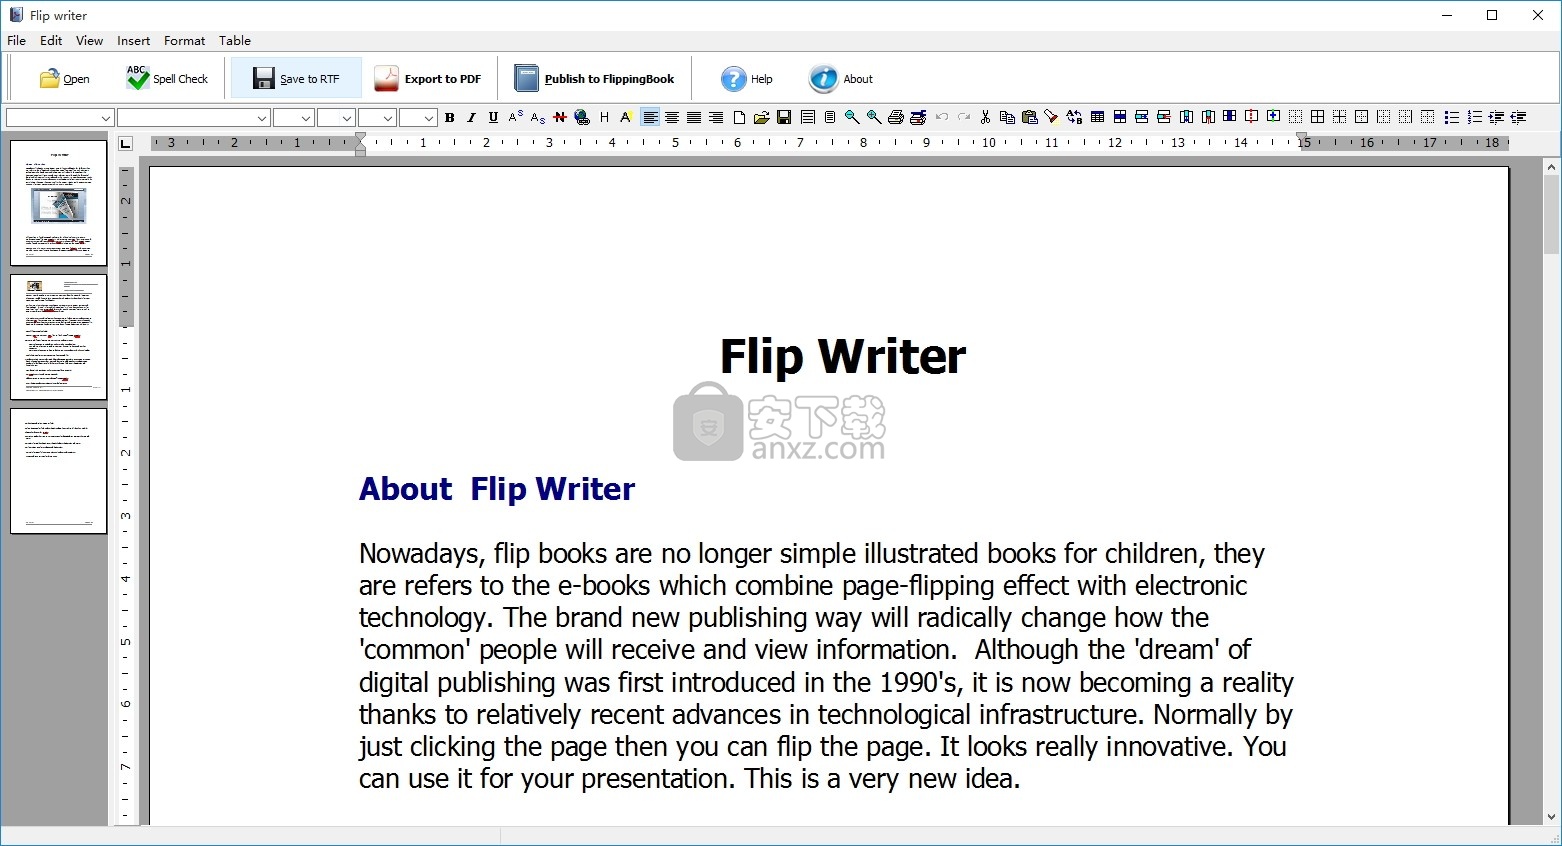The height and width of the screenshot is (846, 1562).
Task: Zoom in with the magnifier plus icon
Action: point(874,118)
